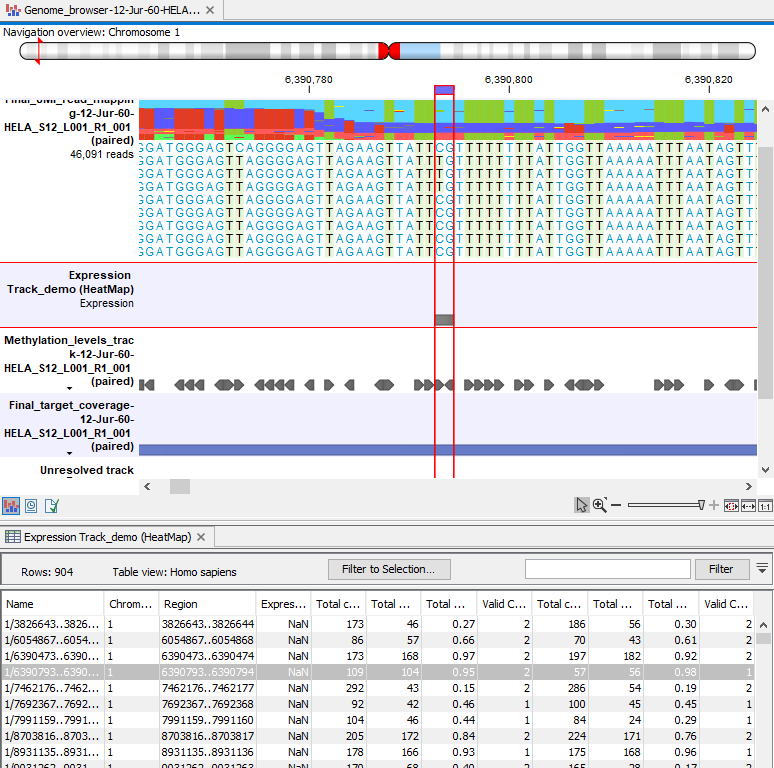The image size is (774, 768).
Task: Click the zoom to 1:1 icon
Action: pos(765,505)
